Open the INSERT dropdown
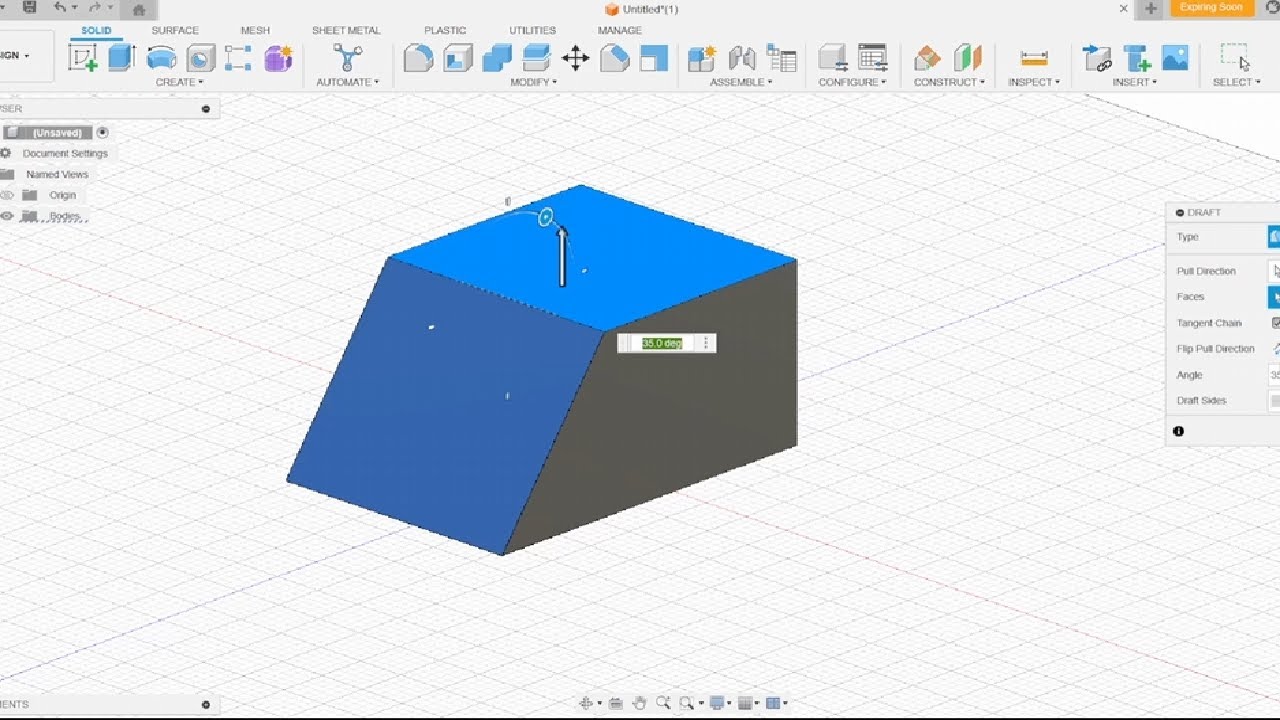Screen dimensions: 1280x720 [x=1134, y=82]
